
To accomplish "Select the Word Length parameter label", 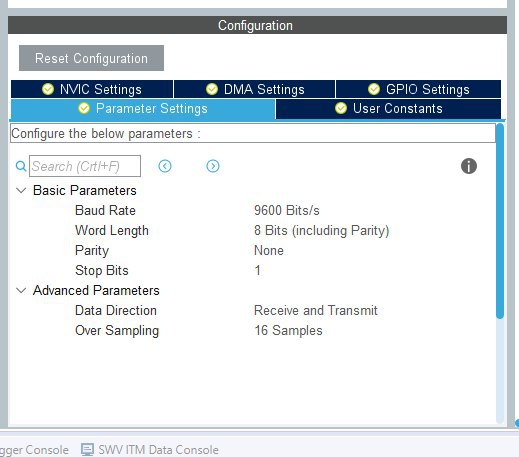I will click(x=112, y=231).
